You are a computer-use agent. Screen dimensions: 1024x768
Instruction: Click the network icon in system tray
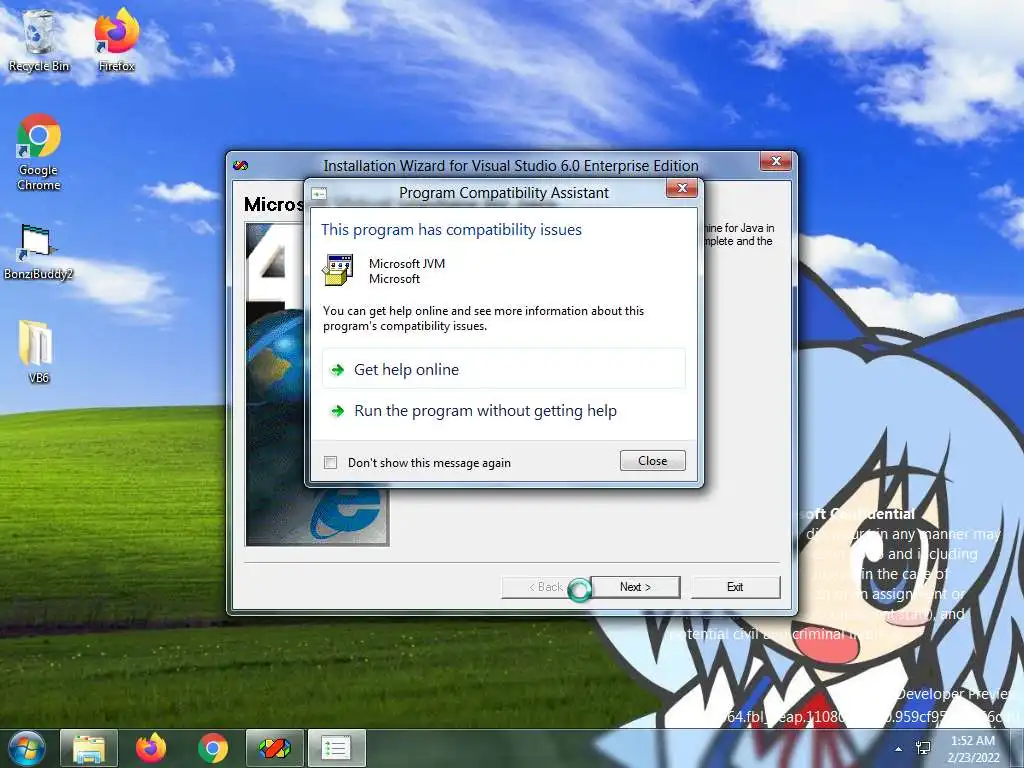(923, 748)
